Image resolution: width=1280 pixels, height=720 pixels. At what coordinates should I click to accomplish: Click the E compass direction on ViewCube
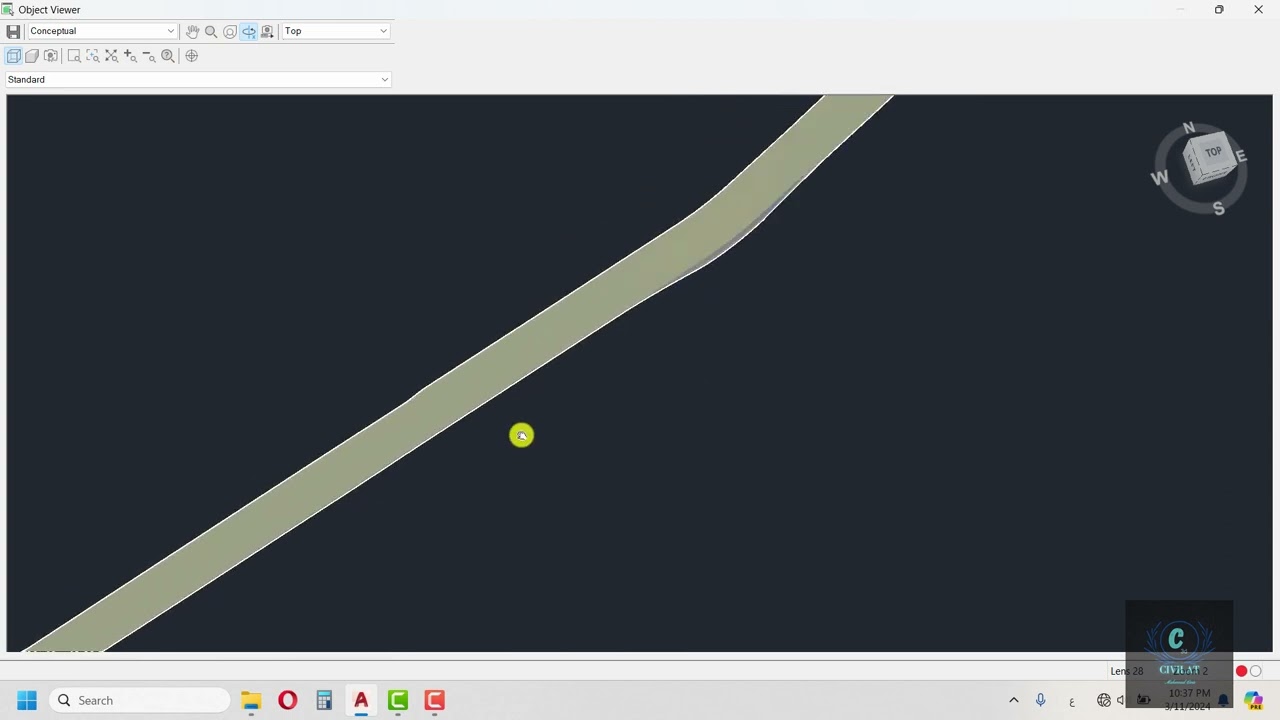[1241, 156]
